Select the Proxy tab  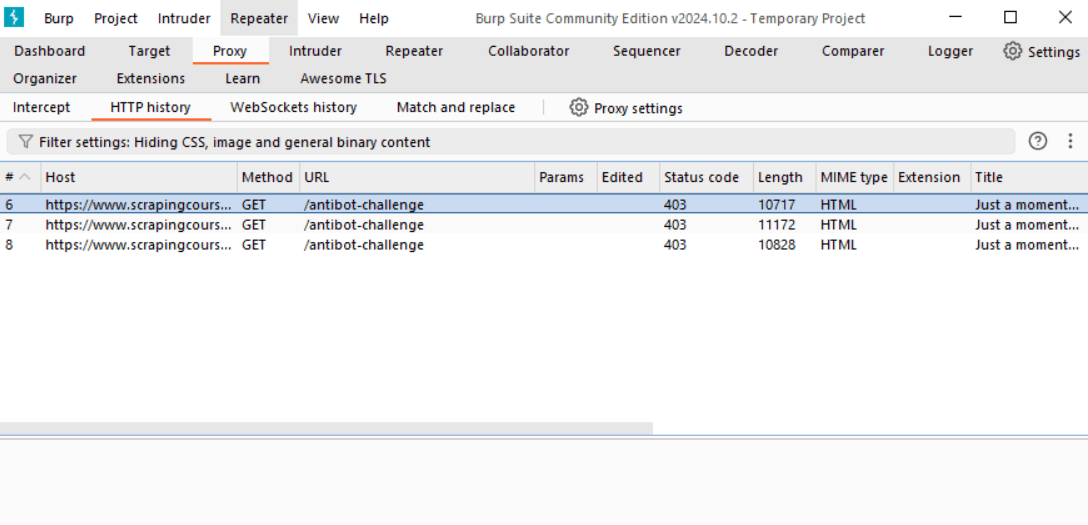coord(230,51)
